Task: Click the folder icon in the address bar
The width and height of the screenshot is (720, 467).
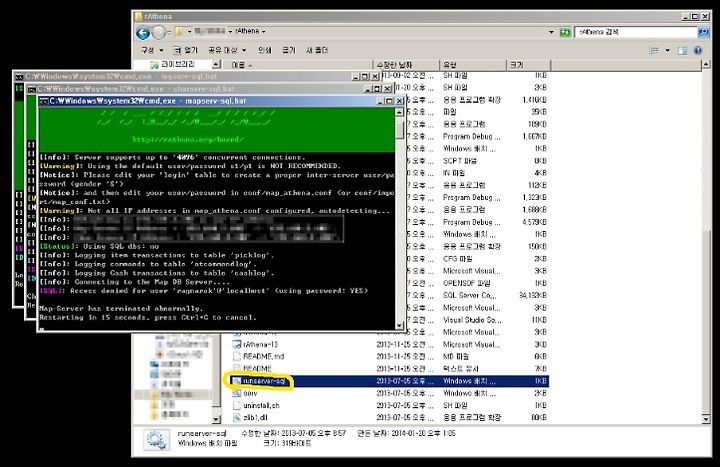Action: point(180,31)
